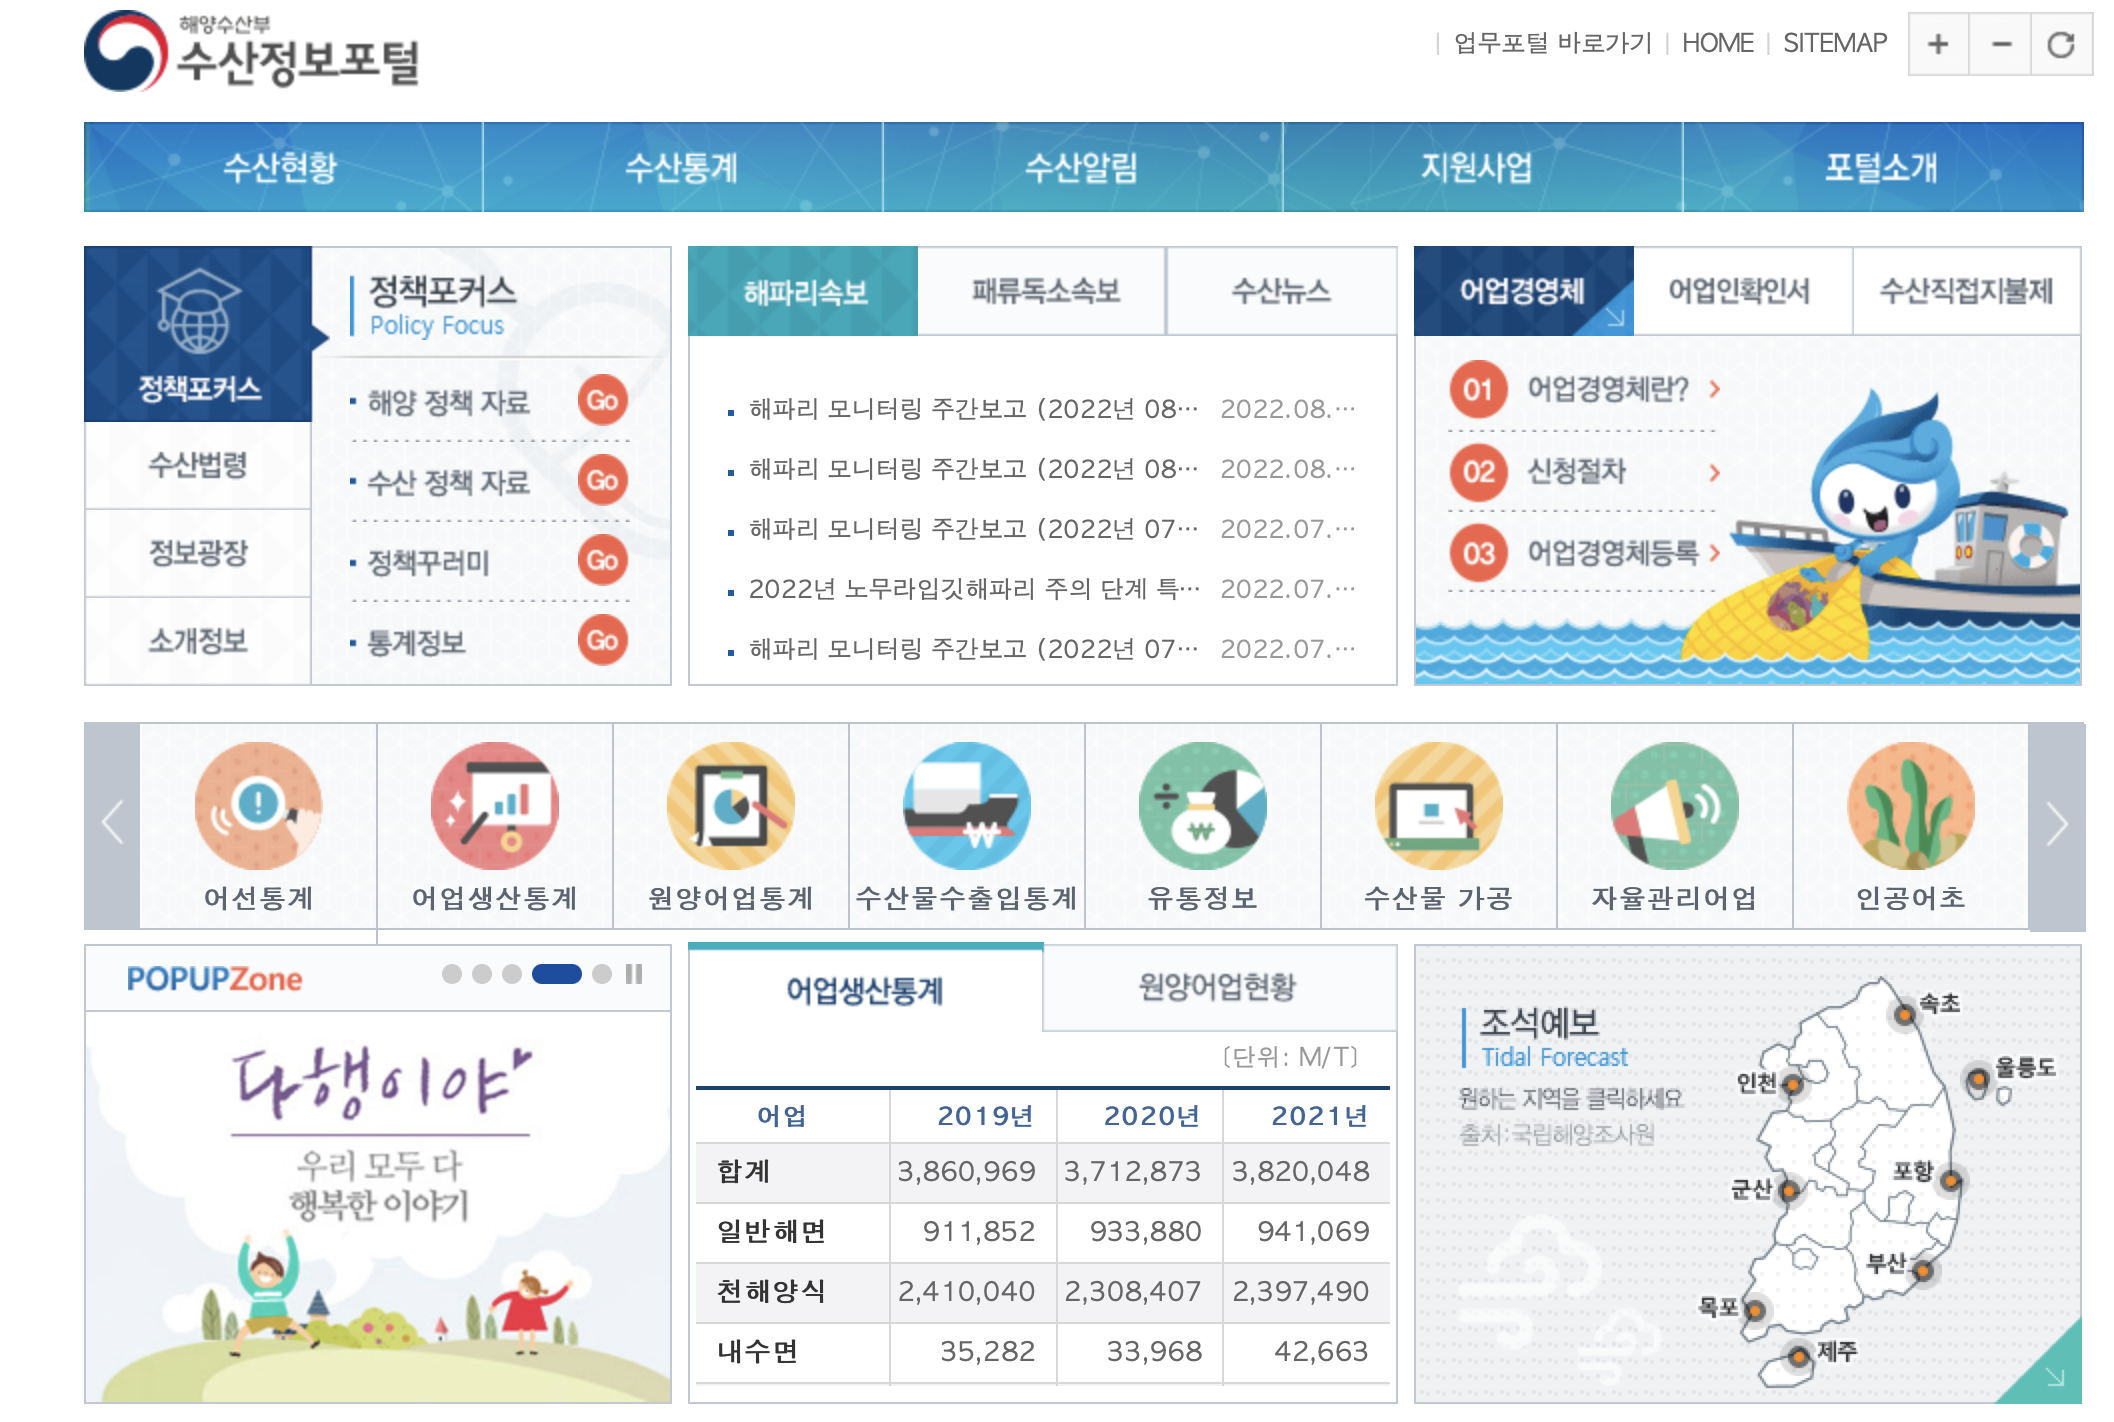Select the 자율관리어업 megaphone icon

pyautogui.click(x=1674, y=805)
